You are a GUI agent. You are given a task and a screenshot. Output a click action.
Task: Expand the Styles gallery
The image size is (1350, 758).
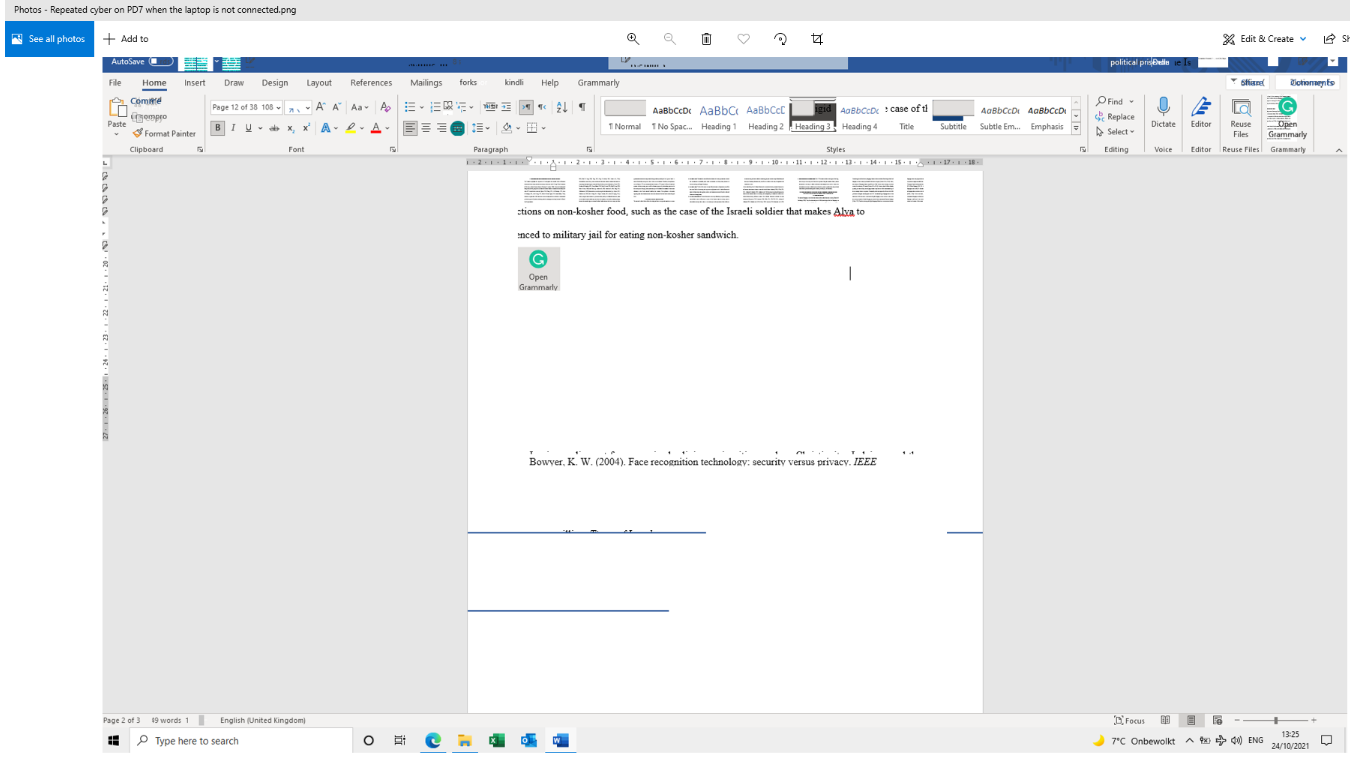coord(1076,129)
